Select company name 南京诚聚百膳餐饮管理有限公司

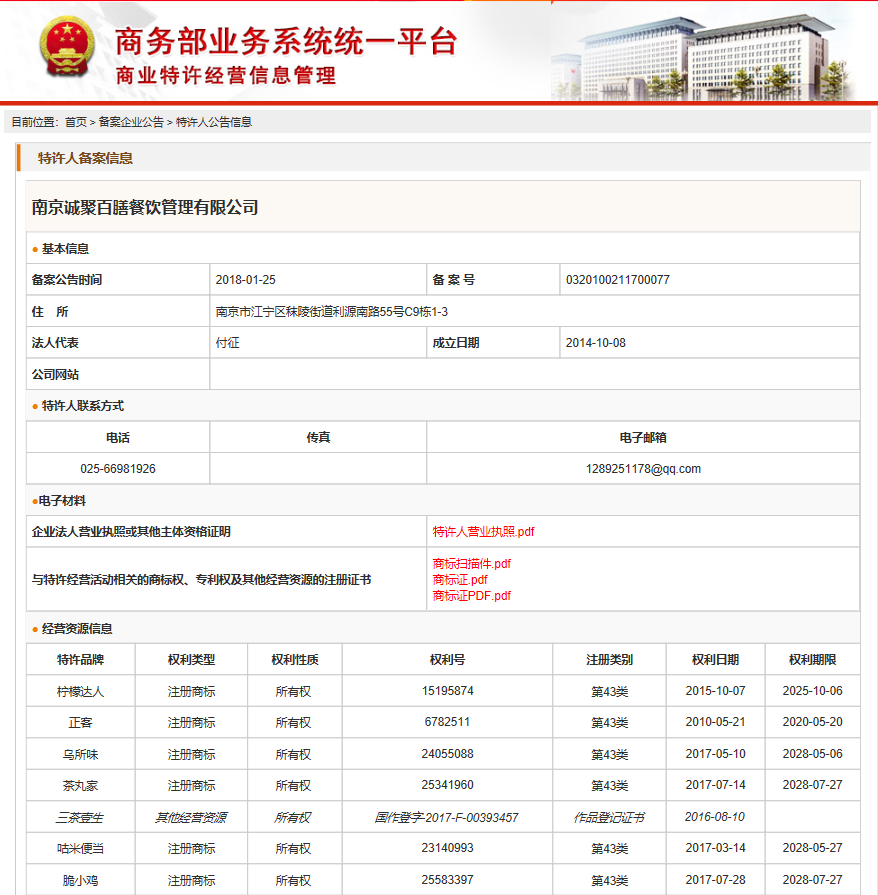(x=145, y=207)
